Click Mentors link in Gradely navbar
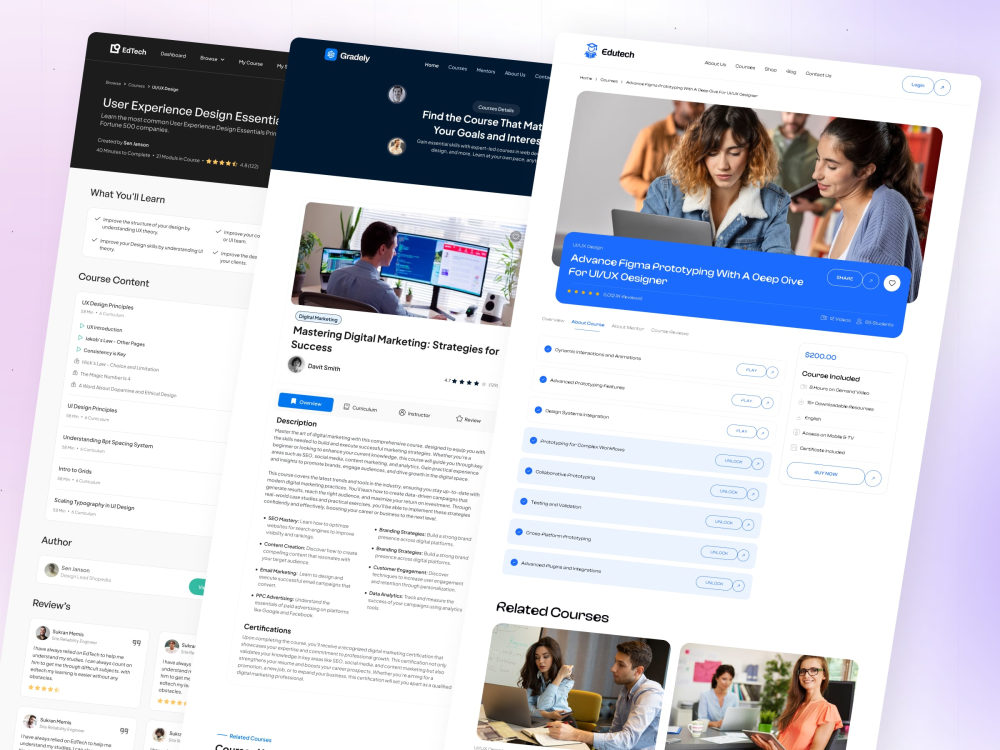The image size is (1000, 750). pyautogui.click(x=485, y=71)
